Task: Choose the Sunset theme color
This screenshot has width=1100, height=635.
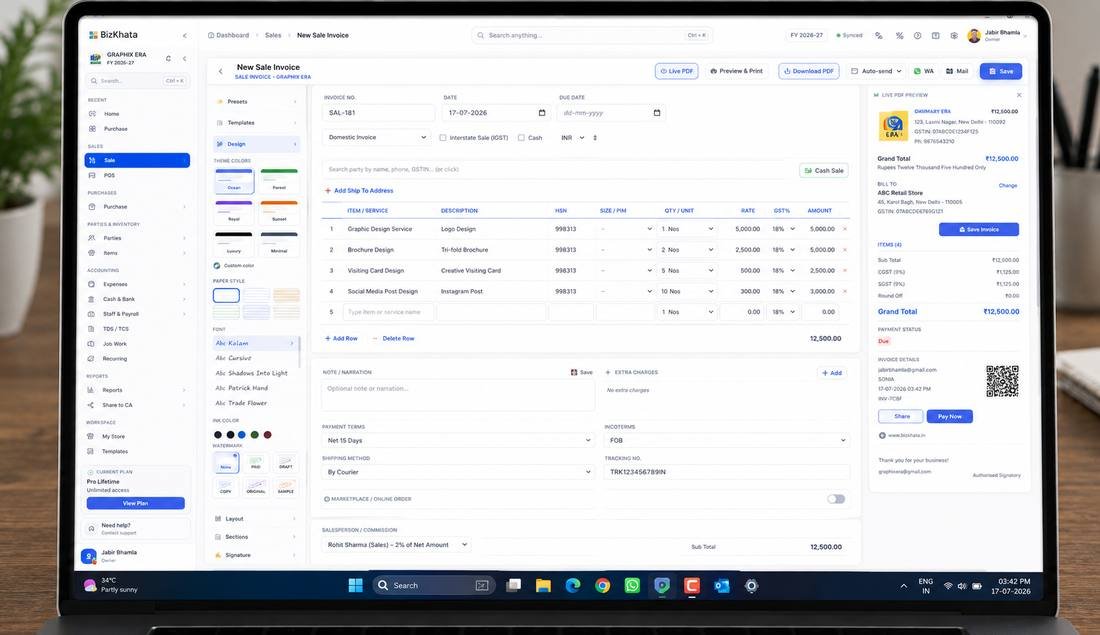Action: [x=279, y=212]
